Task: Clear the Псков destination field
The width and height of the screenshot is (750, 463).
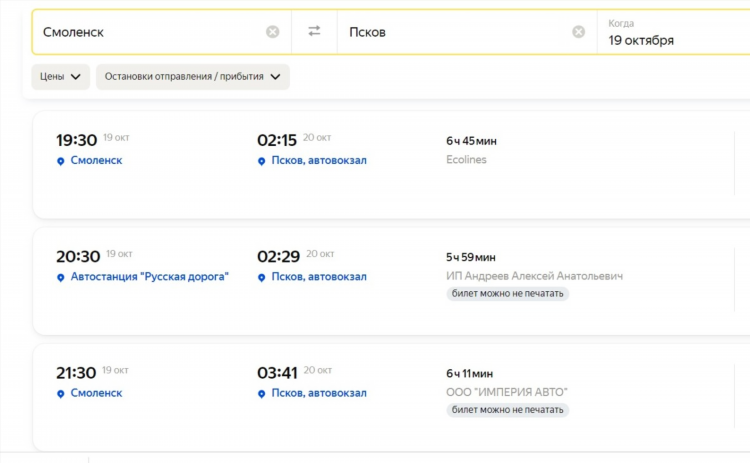Action: [579, 32]
